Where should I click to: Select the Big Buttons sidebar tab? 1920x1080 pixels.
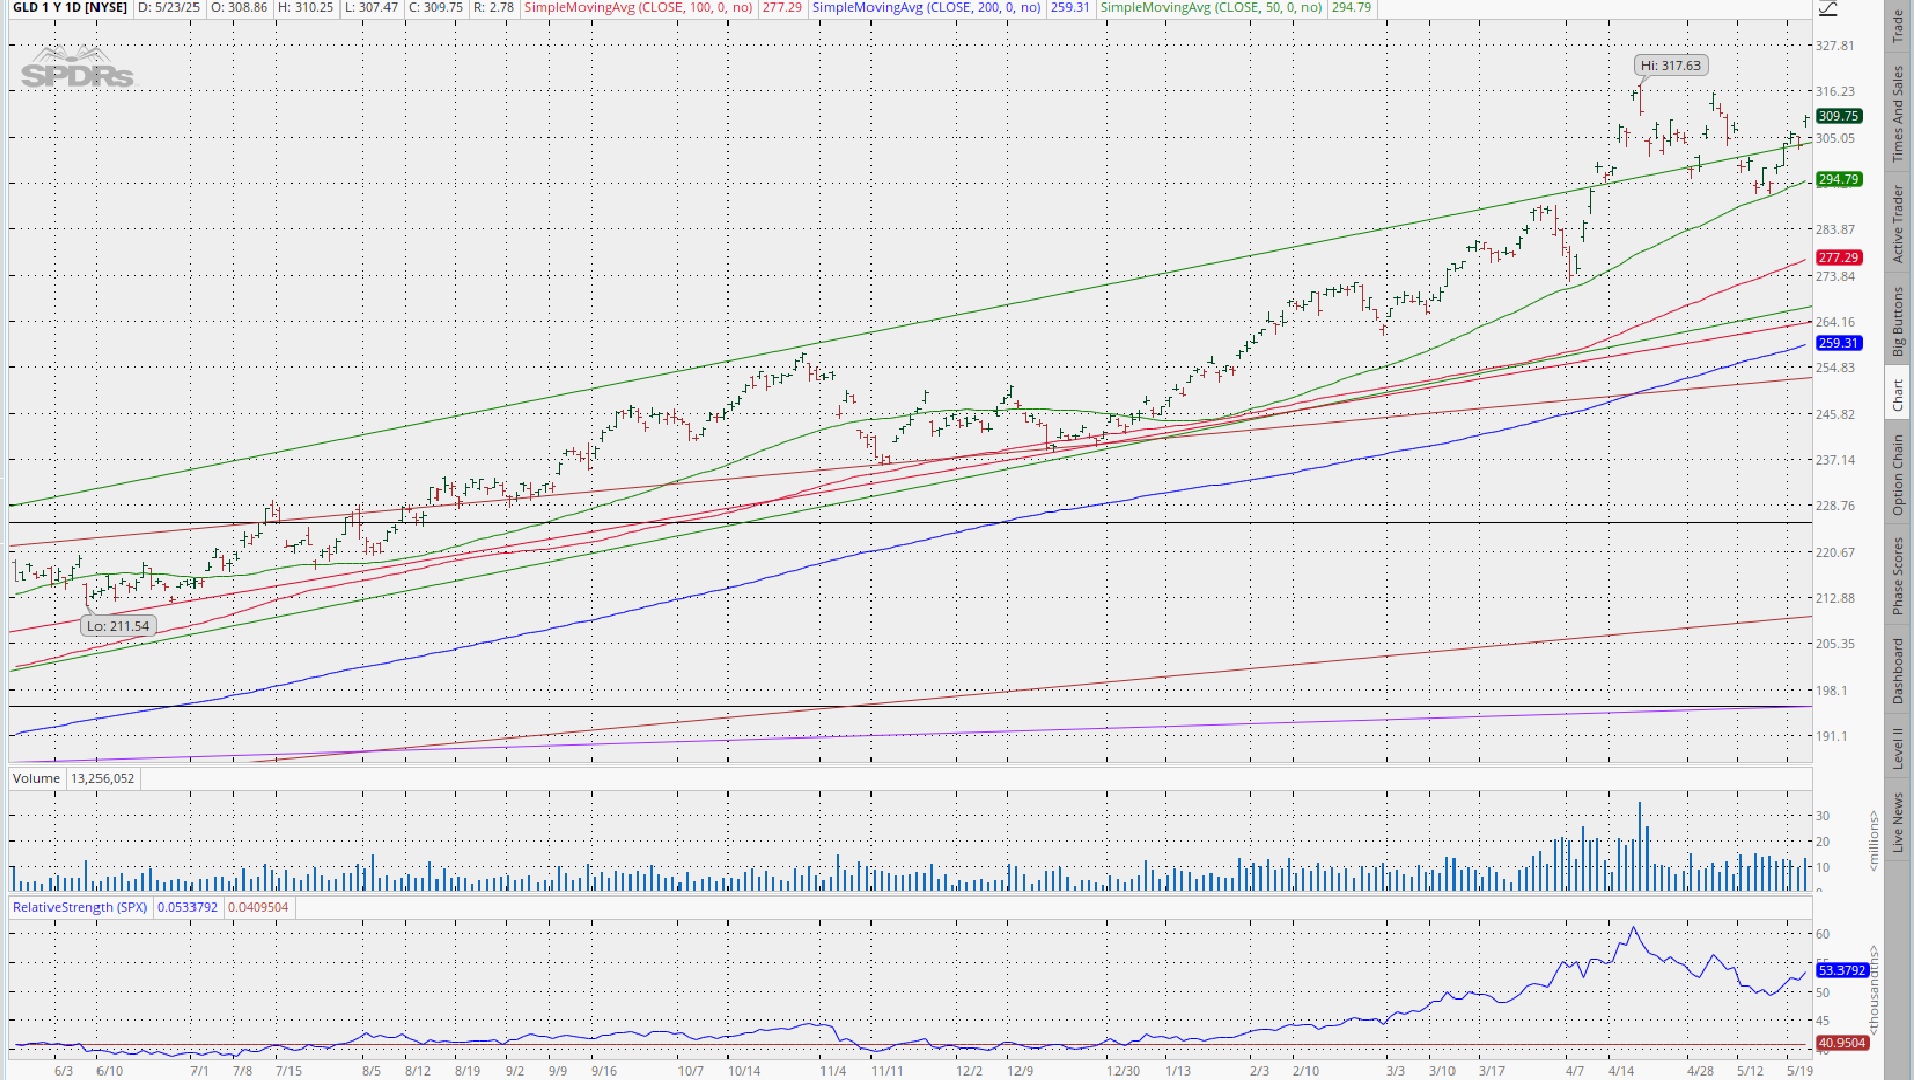1897,322
